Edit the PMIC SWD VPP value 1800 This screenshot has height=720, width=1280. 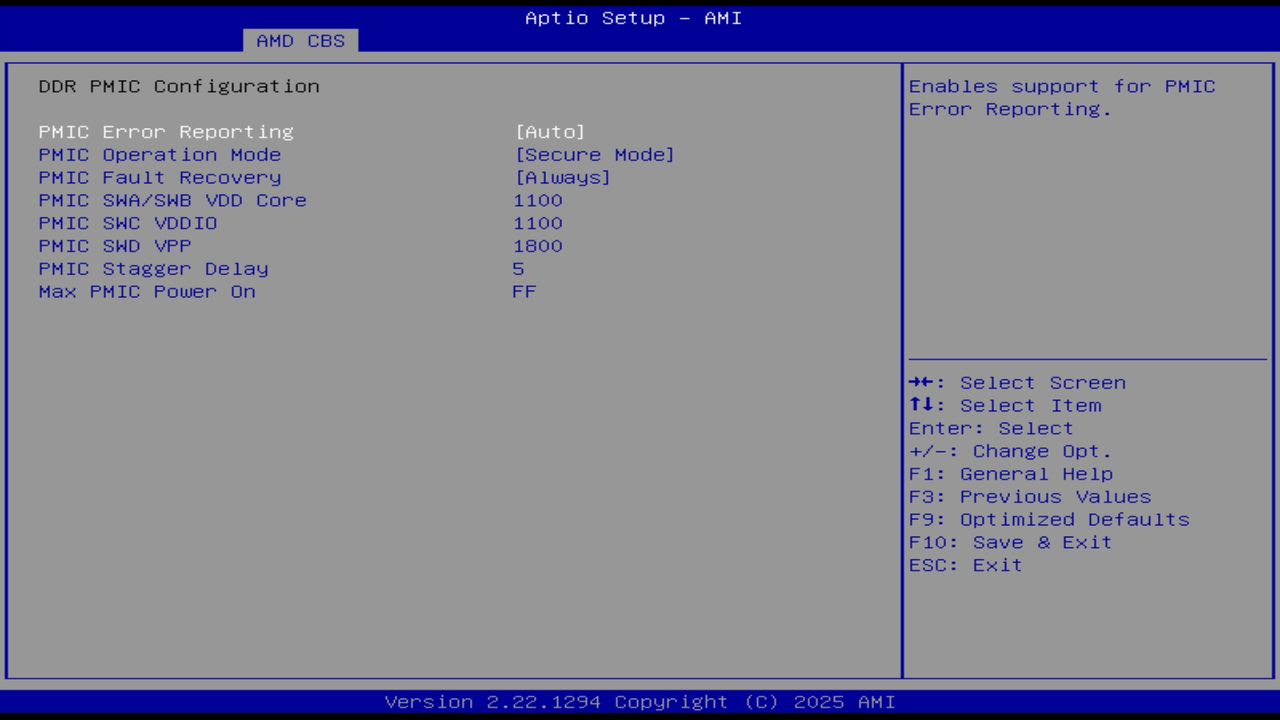point(538,246)
